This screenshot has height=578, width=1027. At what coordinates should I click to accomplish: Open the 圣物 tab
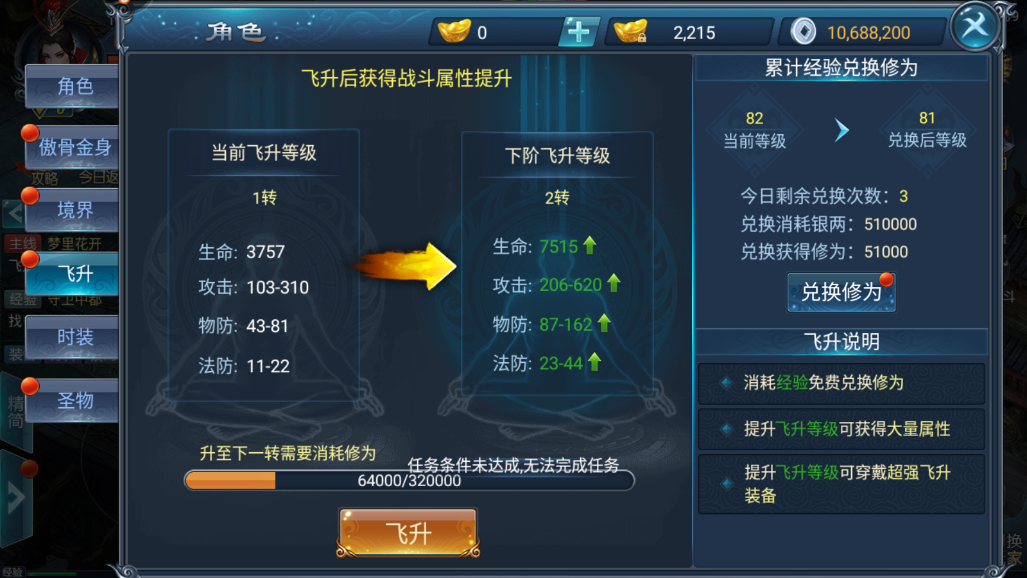(73, 400)
